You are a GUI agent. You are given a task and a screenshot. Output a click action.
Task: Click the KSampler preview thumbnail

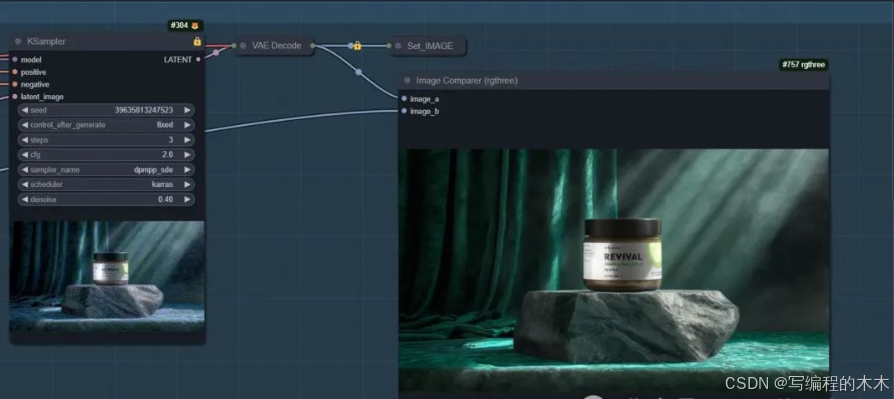click(x=107, y=276)
